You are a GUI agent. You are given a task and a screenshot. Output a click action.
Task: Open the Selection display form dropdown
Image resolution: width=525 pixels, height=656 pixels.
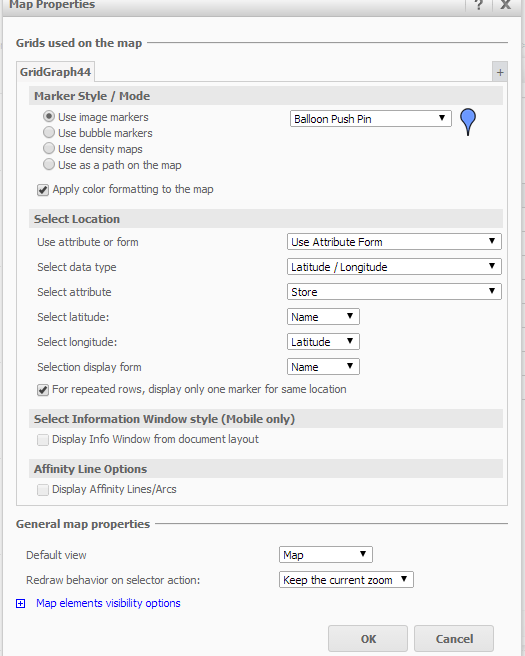323,367
